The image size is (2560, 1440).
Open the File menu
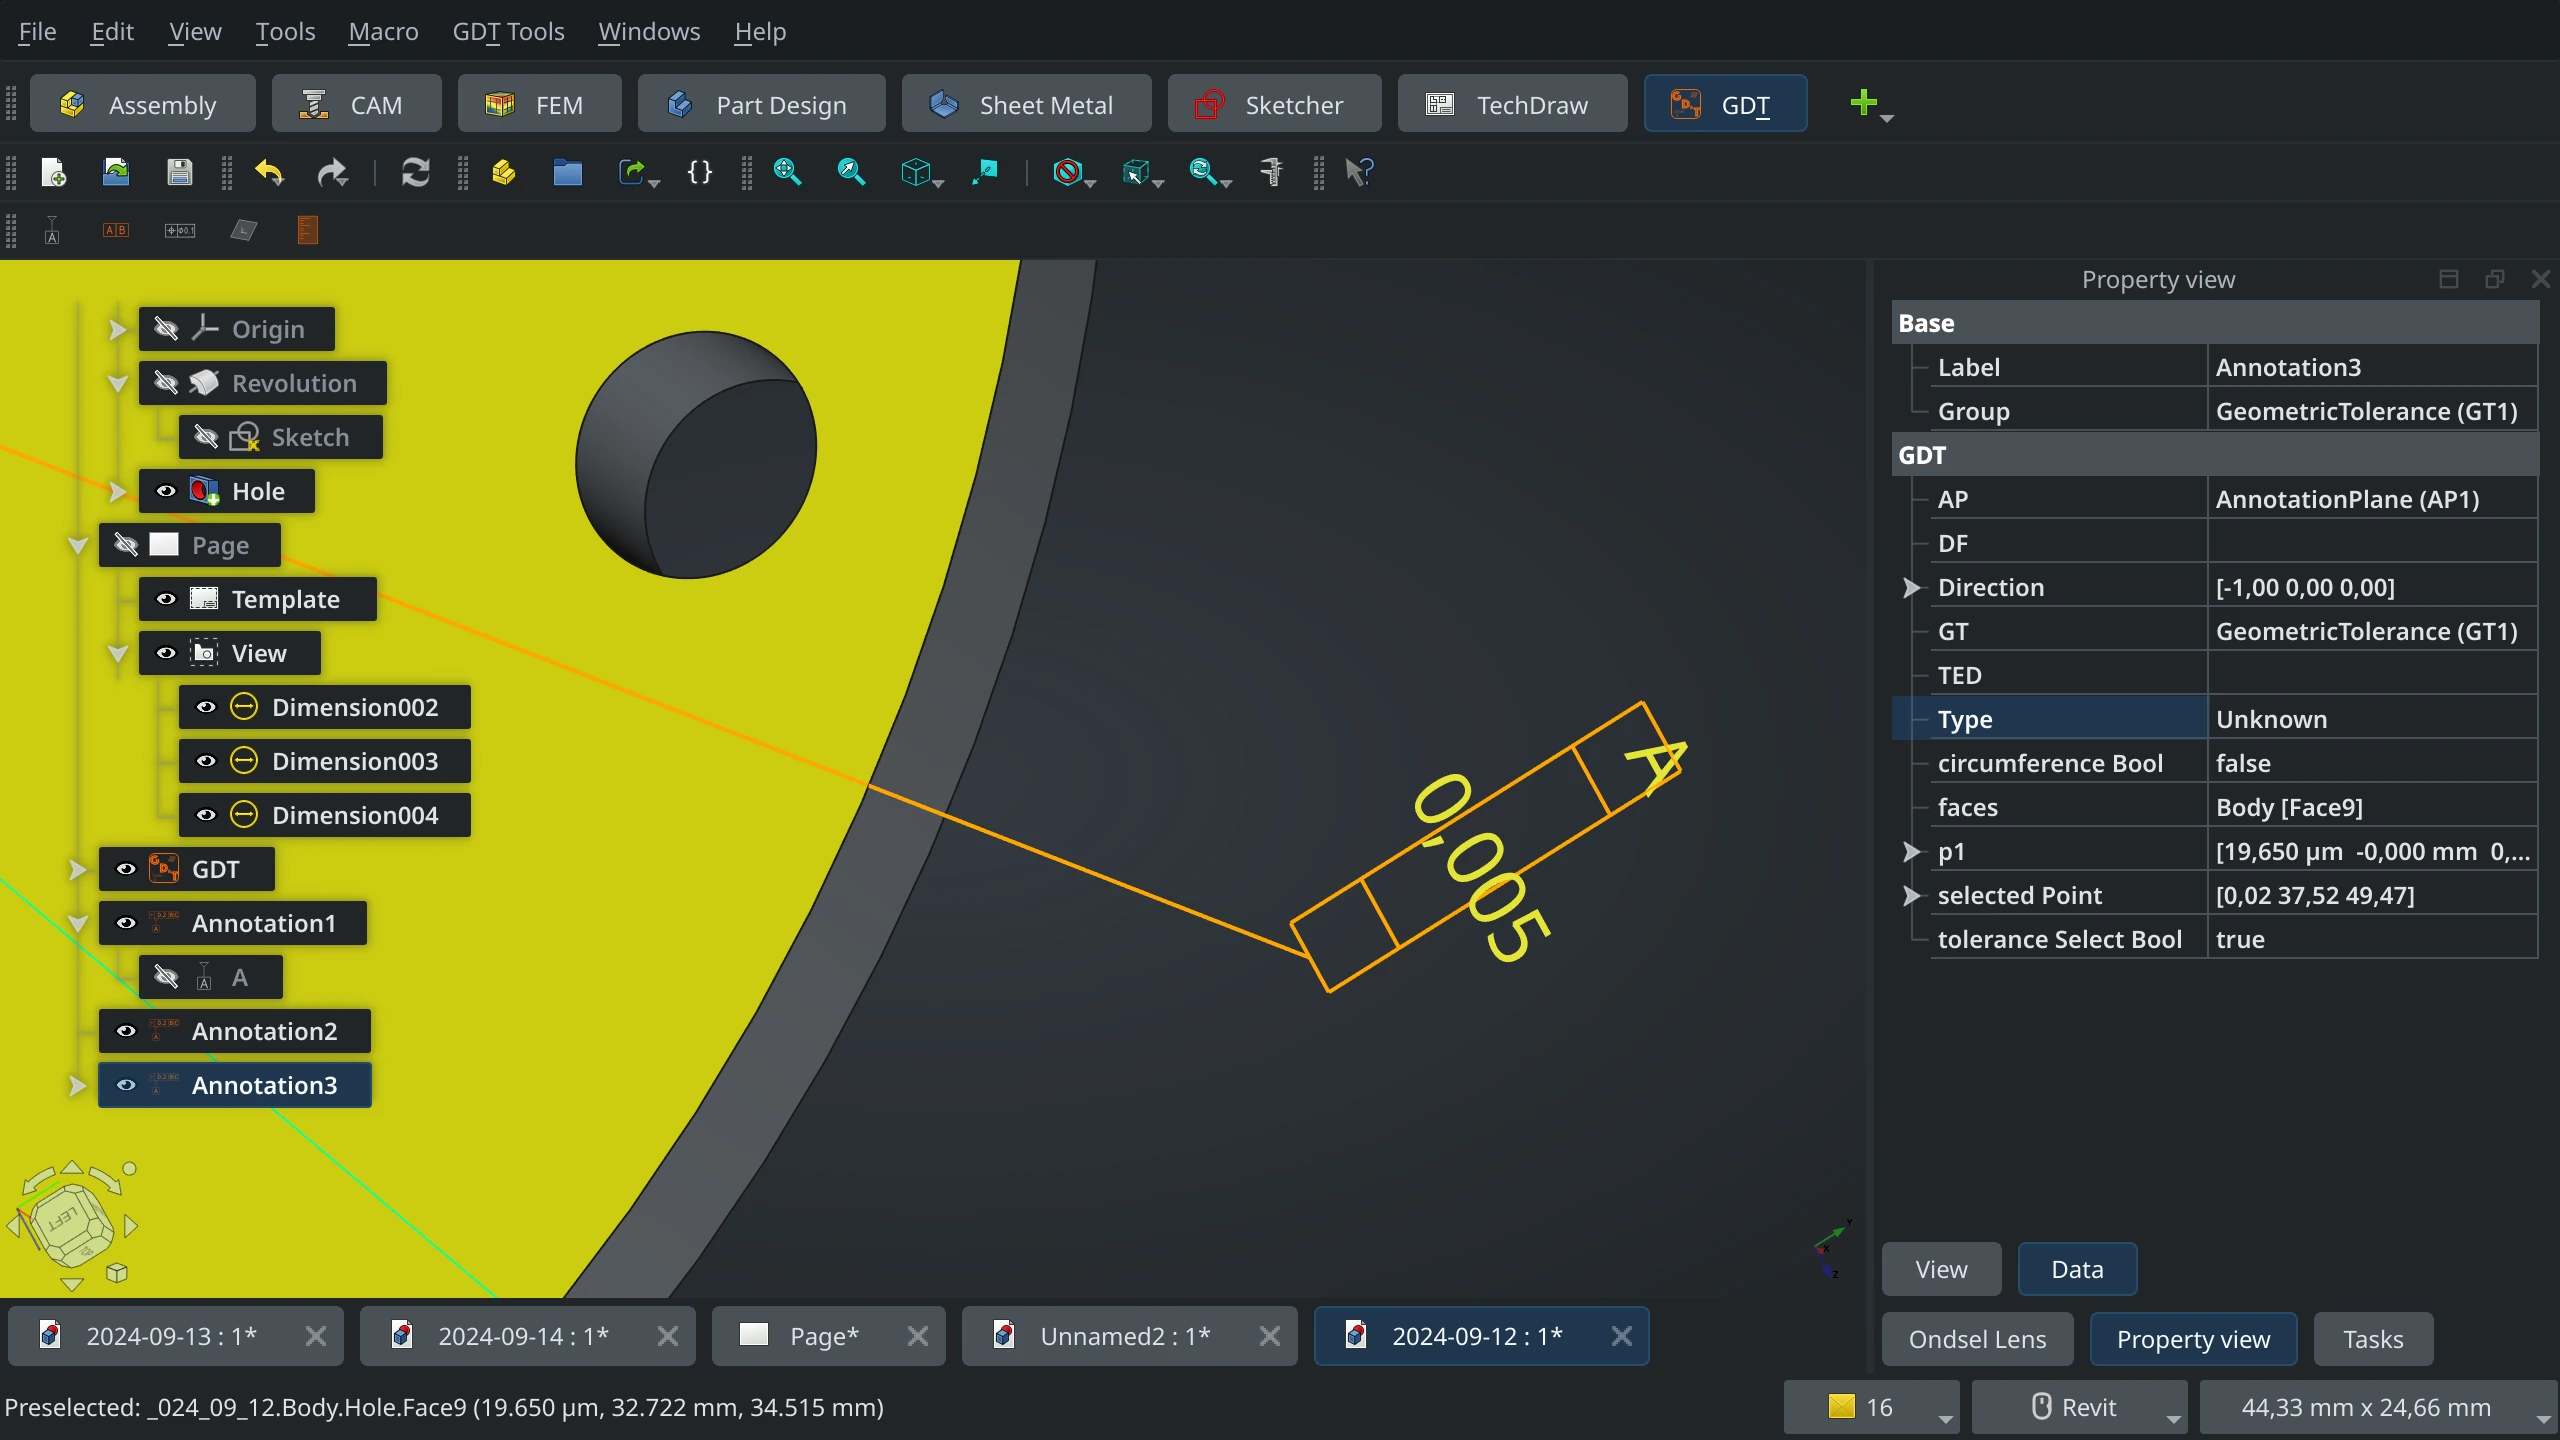pos(37,31)
